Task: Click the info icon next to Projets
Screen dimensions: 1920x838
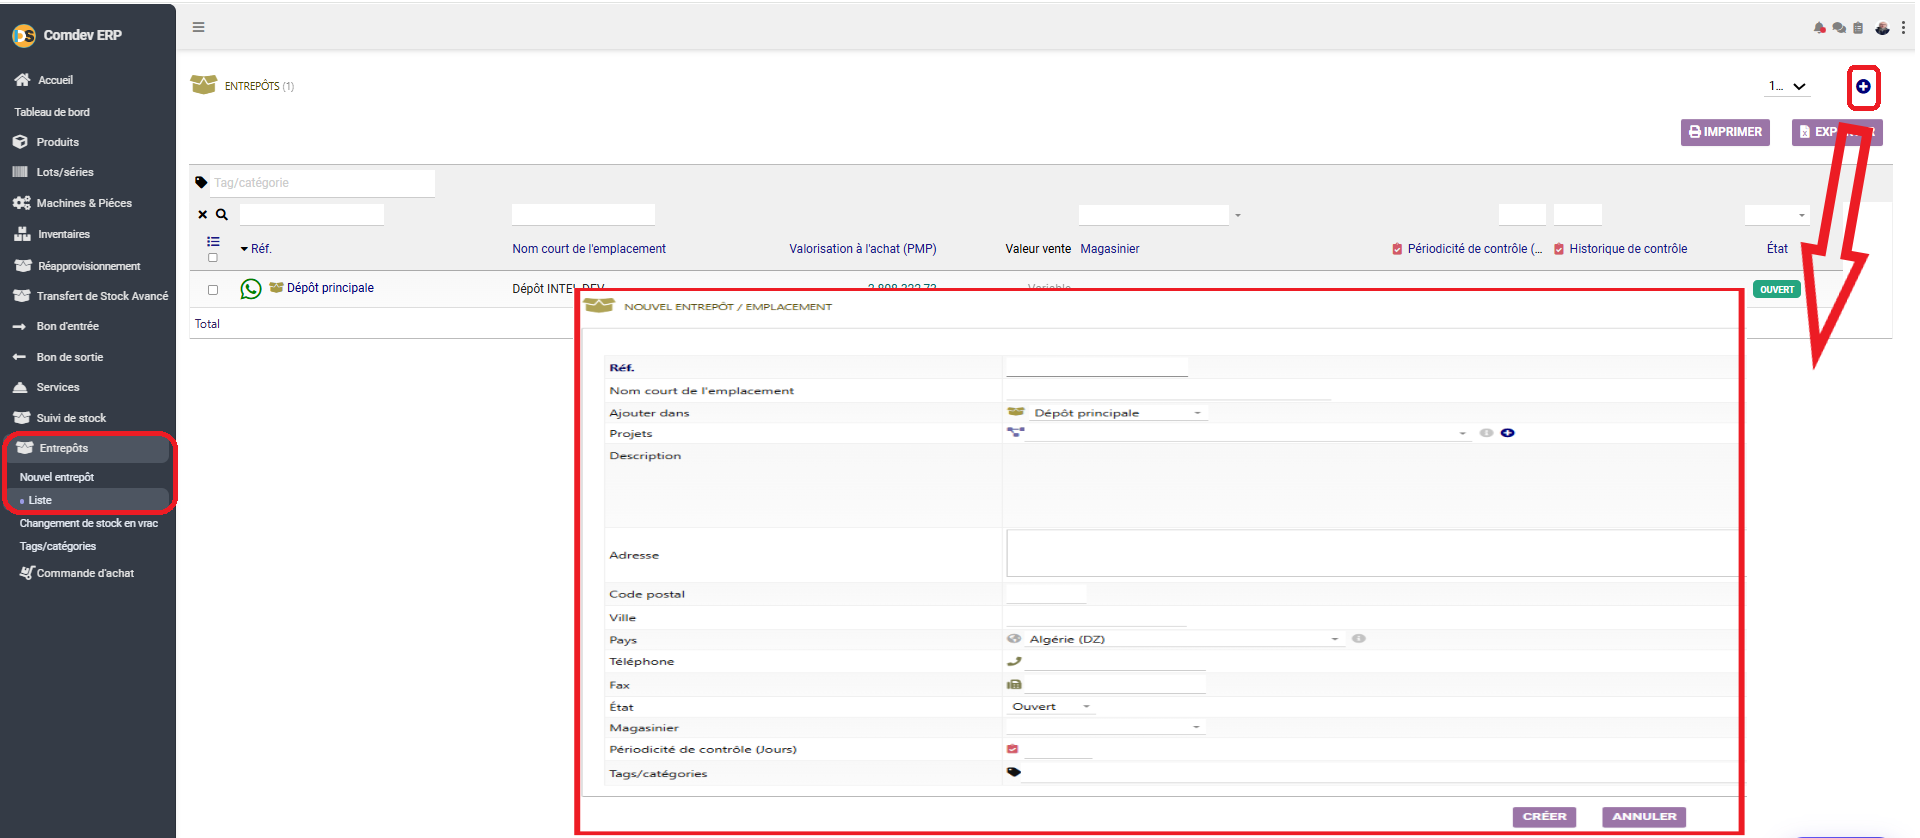Action: tap(1486, 433)
